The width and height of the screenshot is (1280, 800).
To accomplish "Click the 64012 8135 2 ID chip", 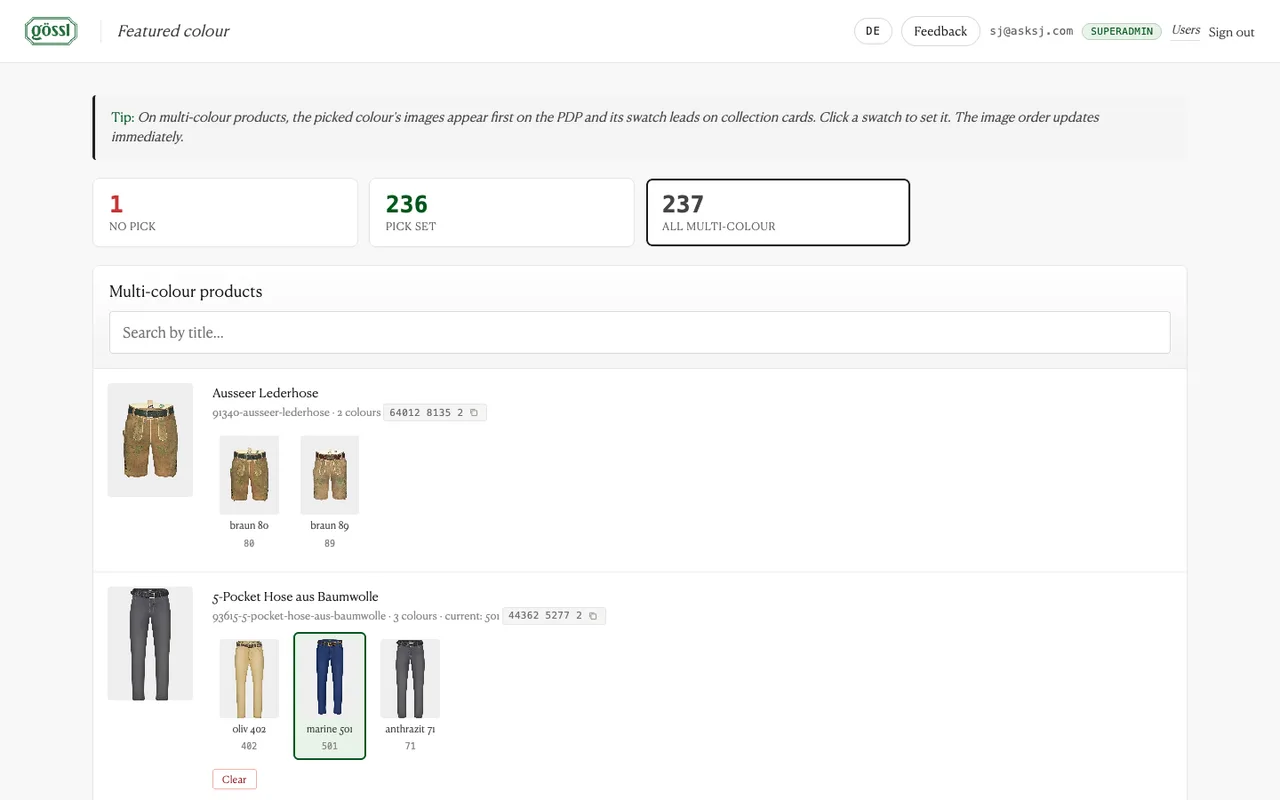I will click(x=435, y=412).
